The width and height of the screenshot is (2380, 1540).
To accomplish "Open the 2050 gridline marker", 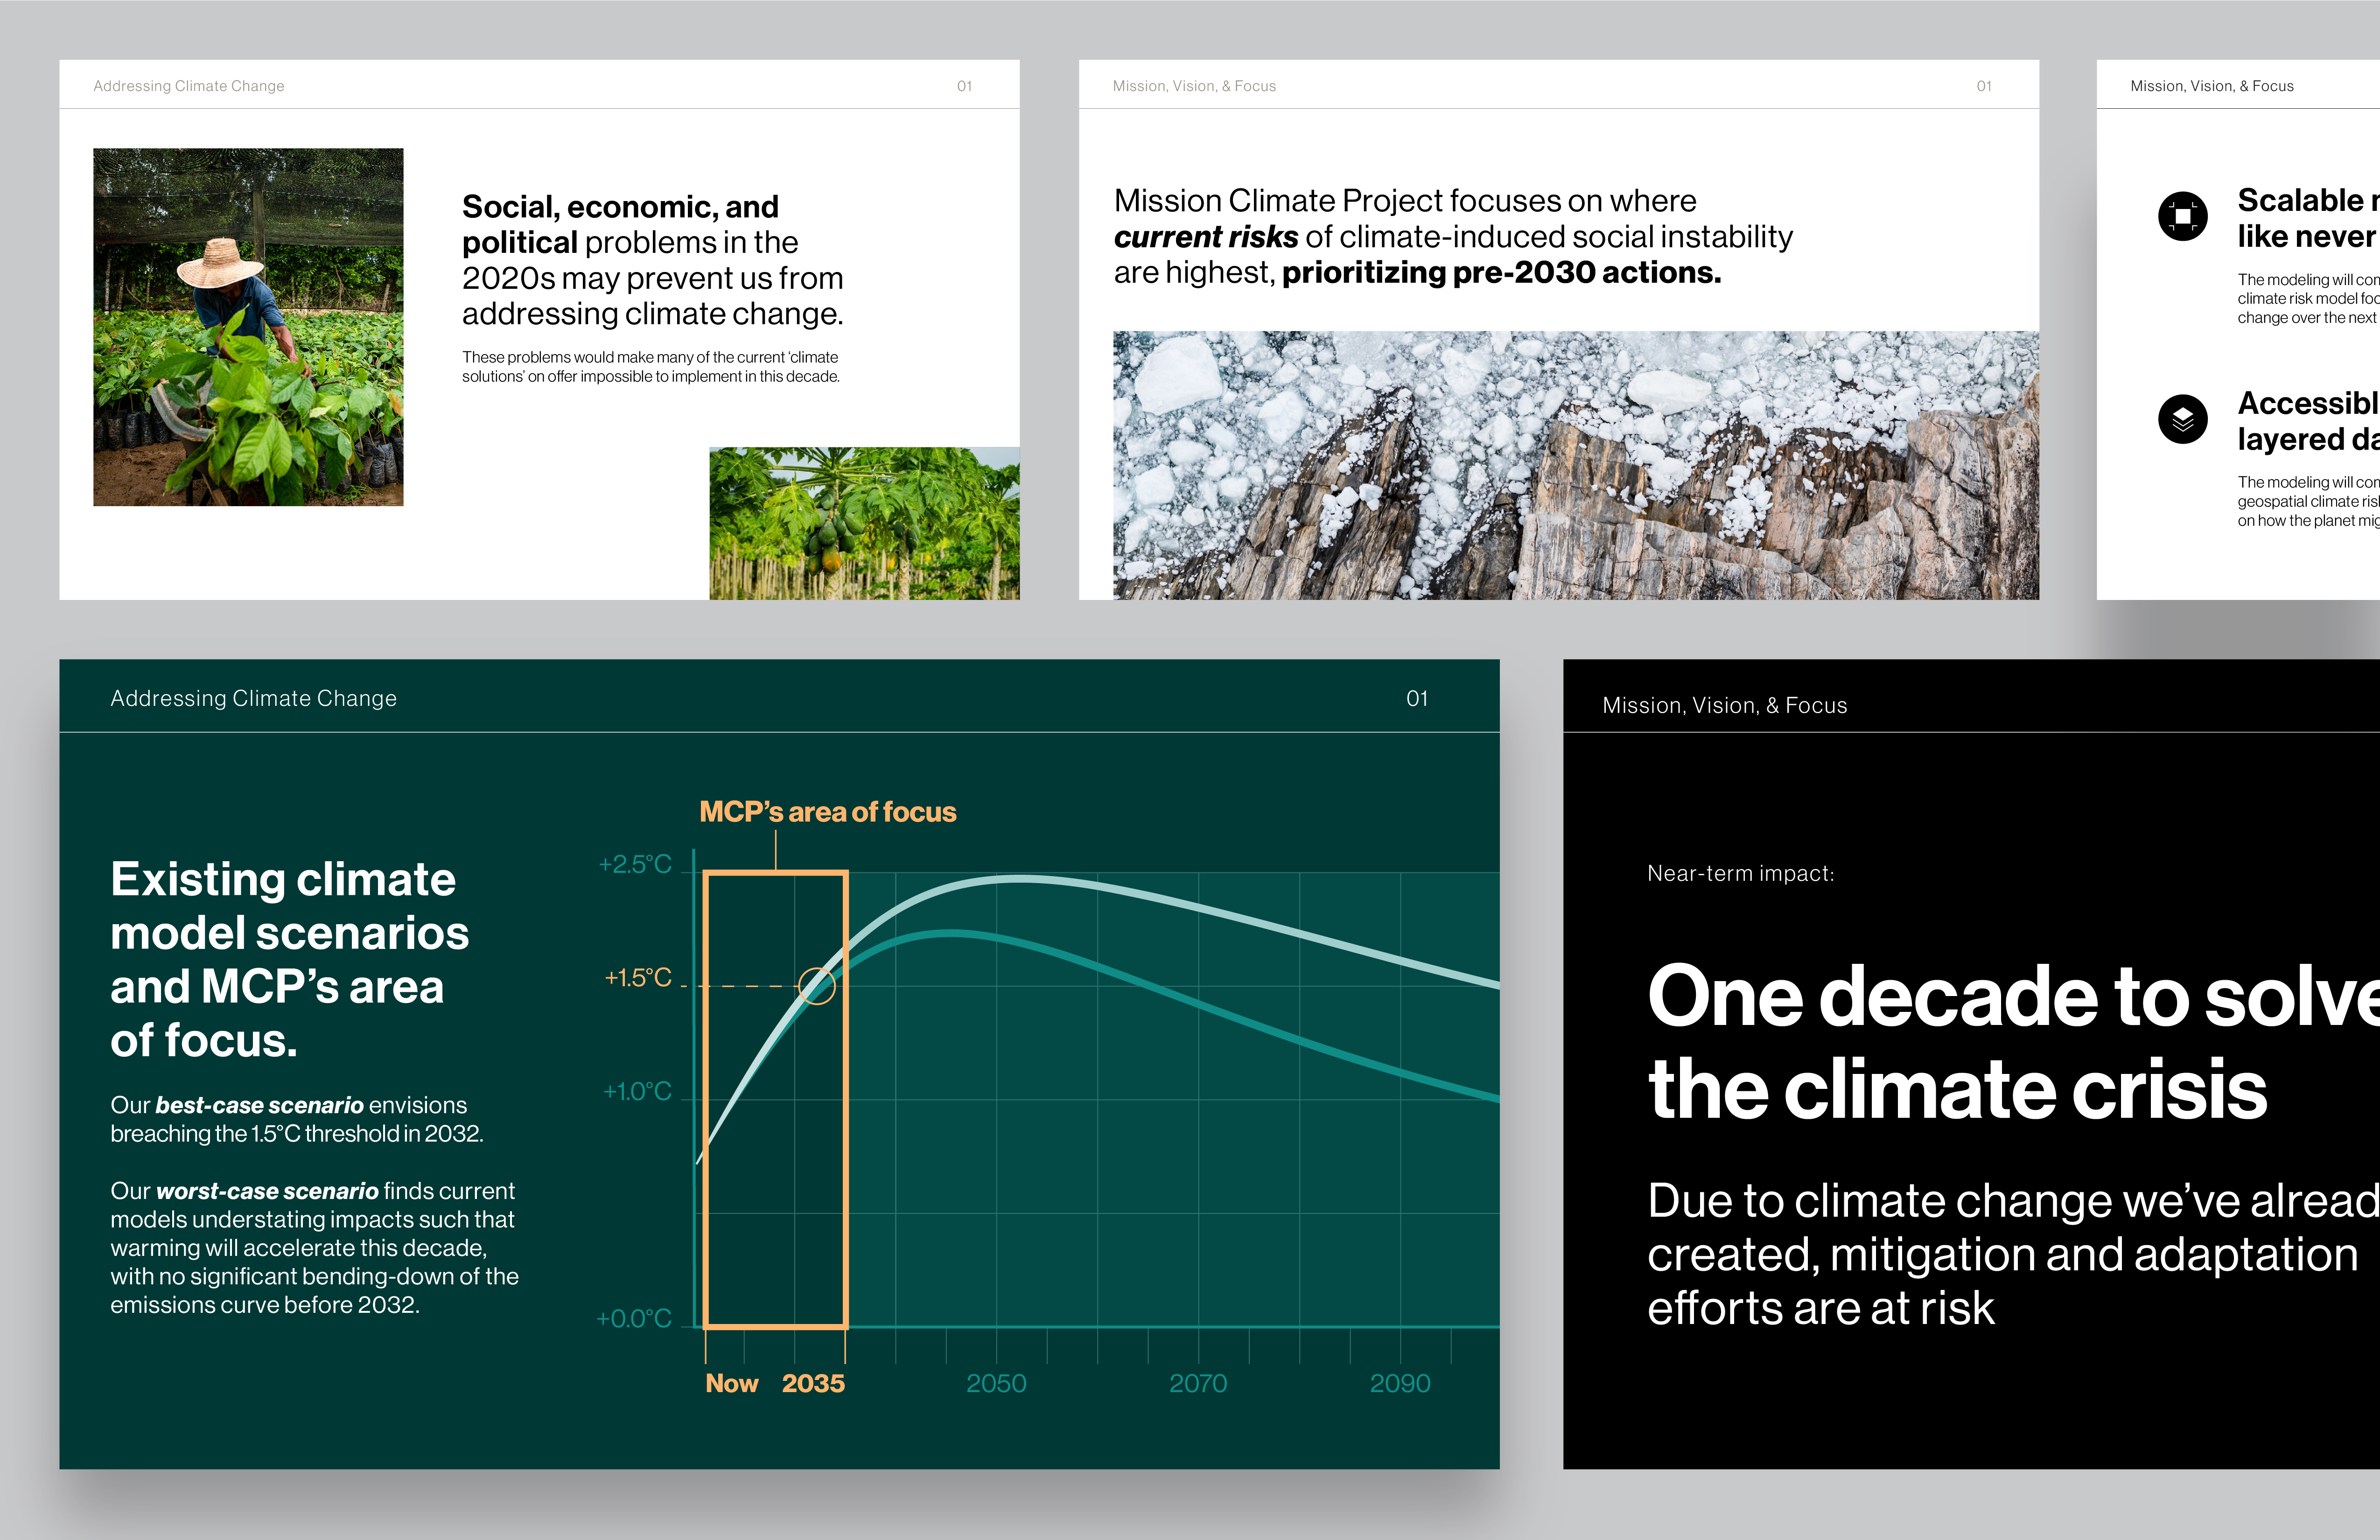I will click(997, 1383).
